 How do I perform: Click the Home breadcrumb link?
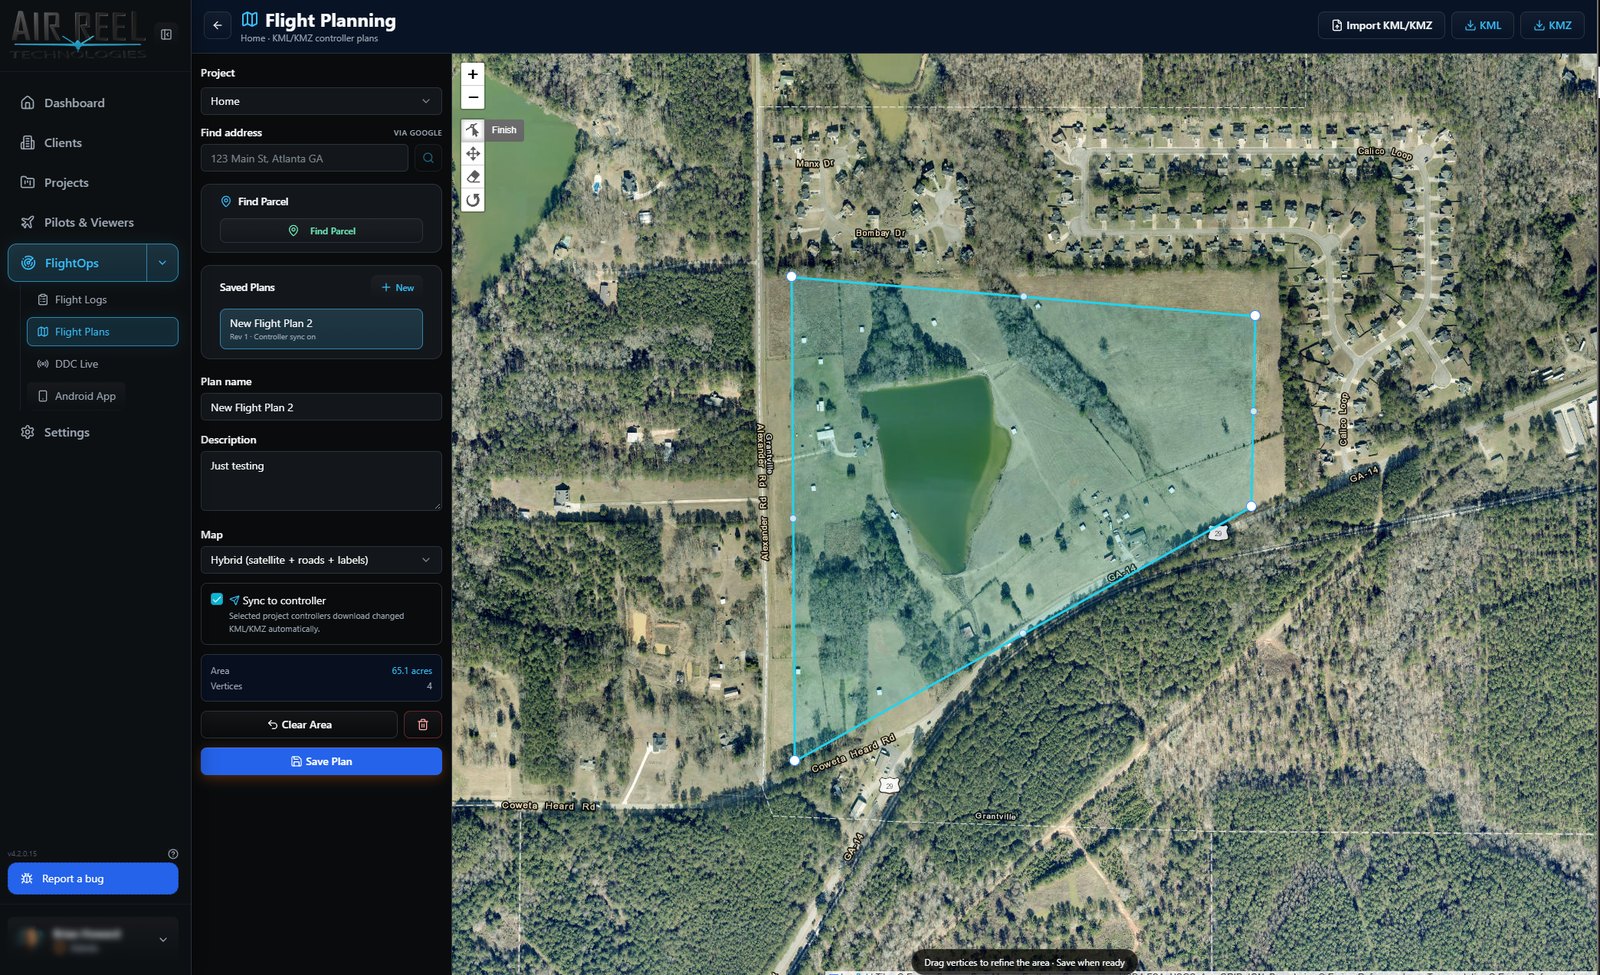pos(253,38)
